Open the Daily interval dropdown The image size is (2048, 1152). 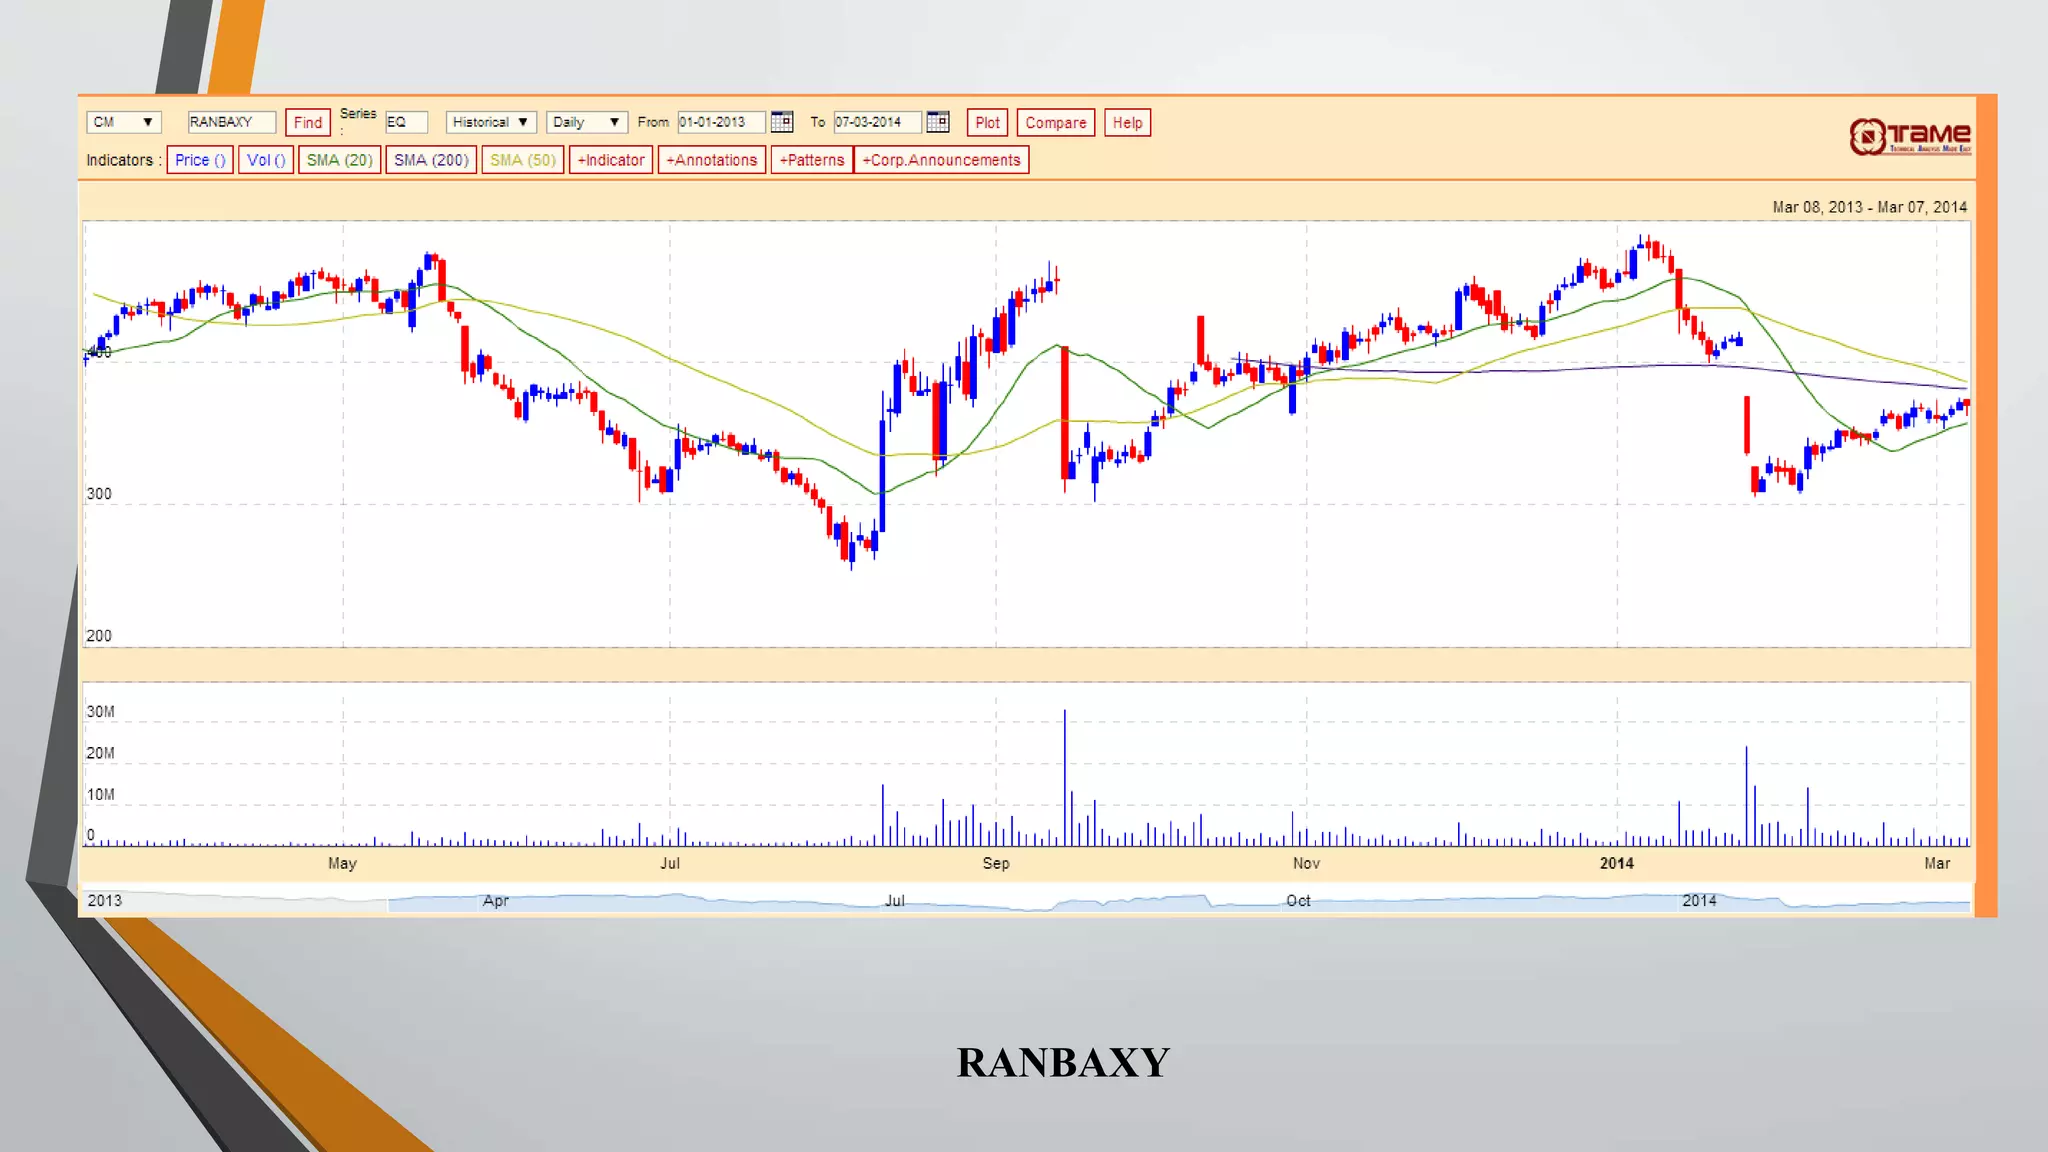[587, 122]
